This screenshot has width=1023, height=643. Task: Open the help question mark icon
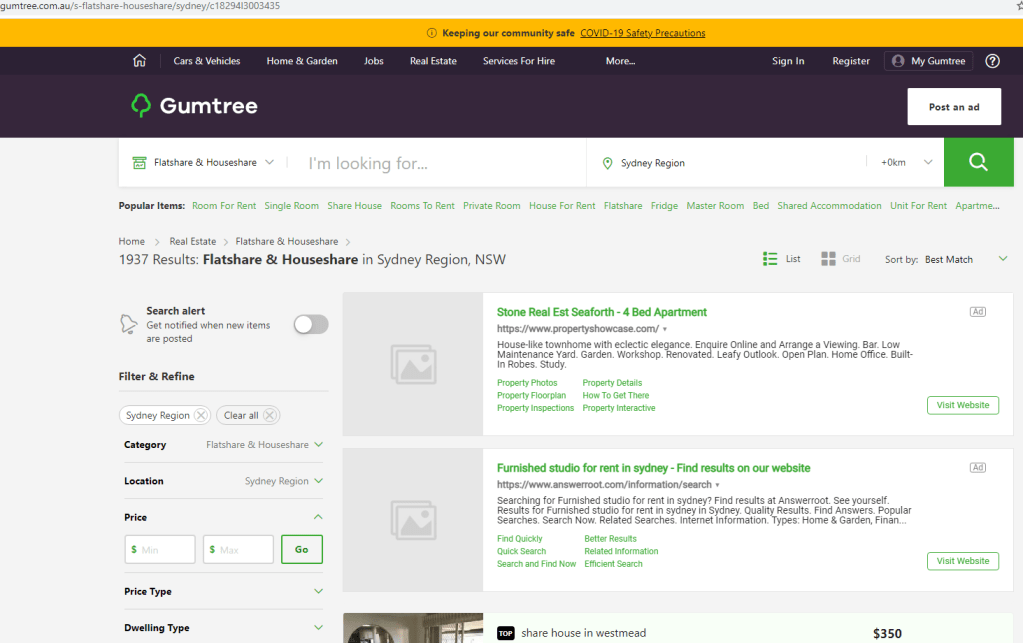click(x=992, y=61)
